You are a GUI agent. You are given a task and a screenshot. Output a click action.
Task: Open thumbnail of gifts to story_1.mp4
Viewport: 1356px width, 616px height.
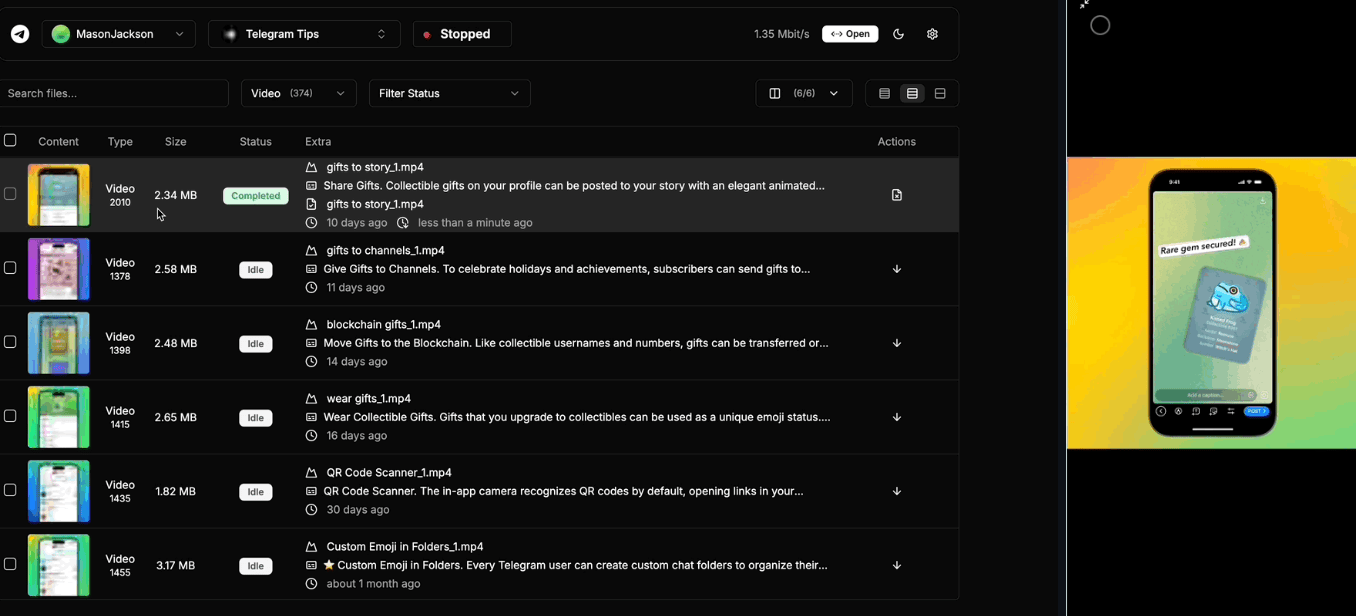pos(58,195)
